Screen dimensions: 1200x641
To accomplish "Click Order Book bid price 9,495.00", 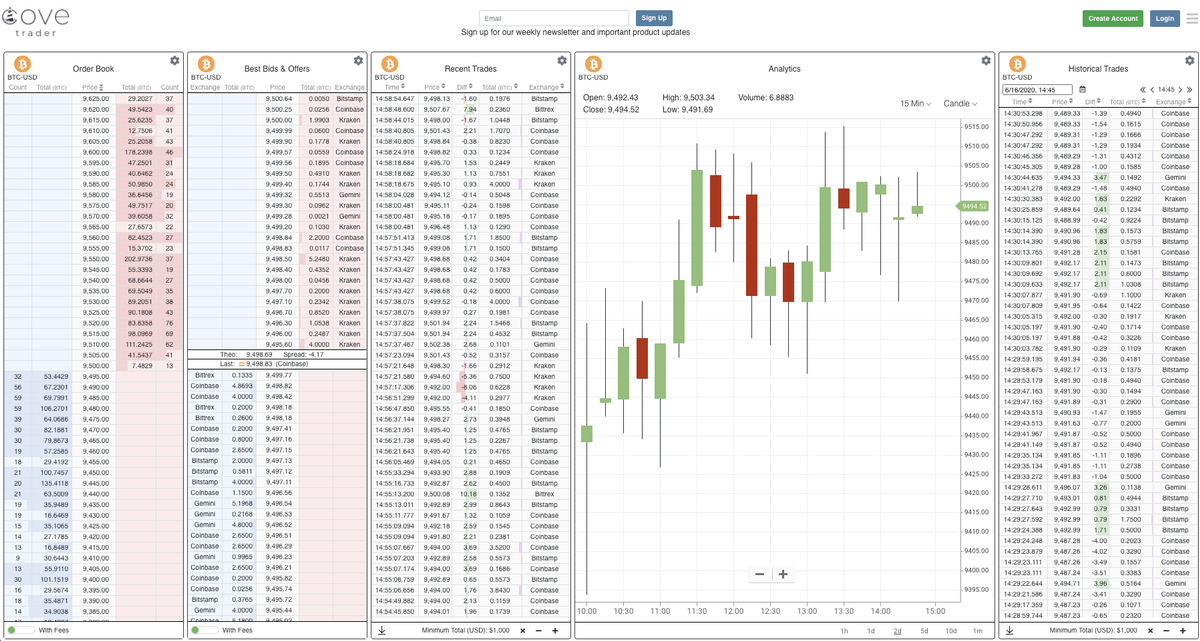I will [97, 376].
